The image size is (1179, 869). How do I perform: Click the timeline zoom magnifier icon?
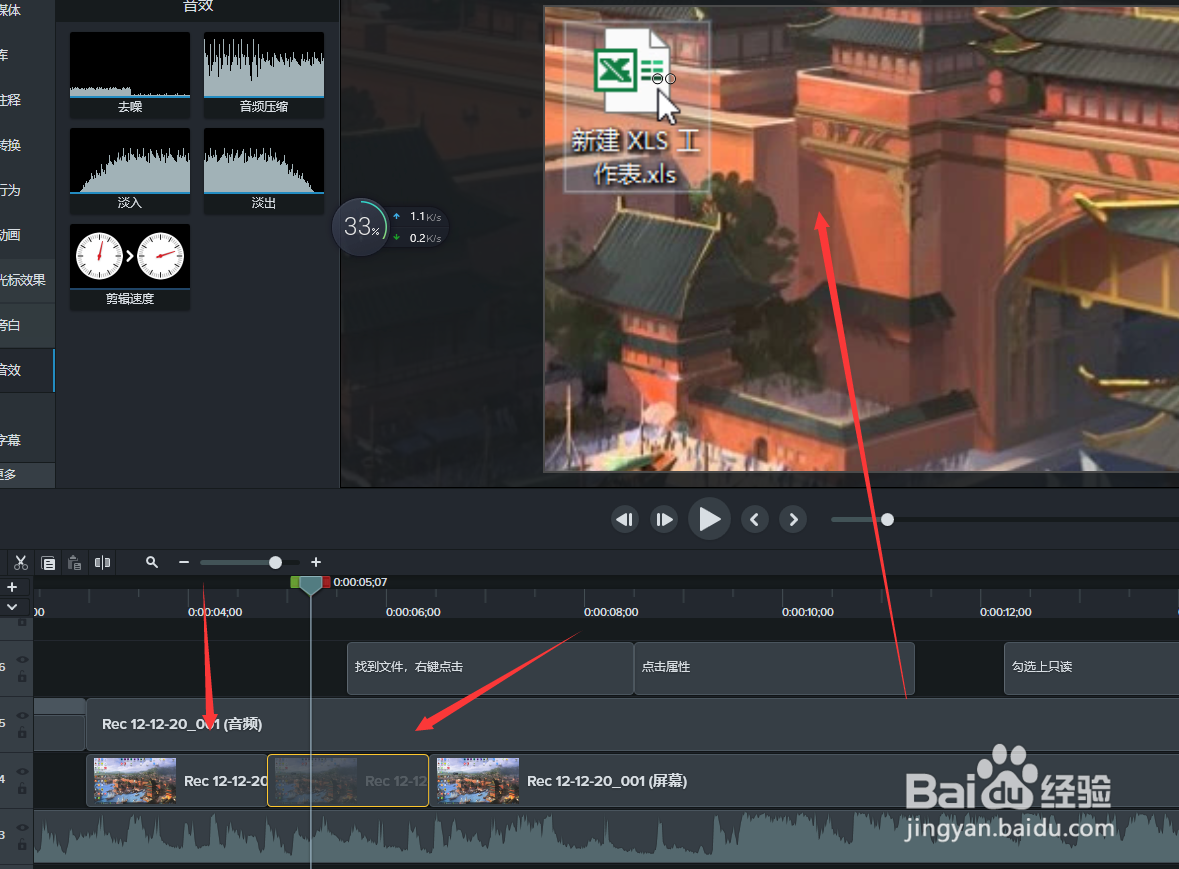tap(152, 562)
